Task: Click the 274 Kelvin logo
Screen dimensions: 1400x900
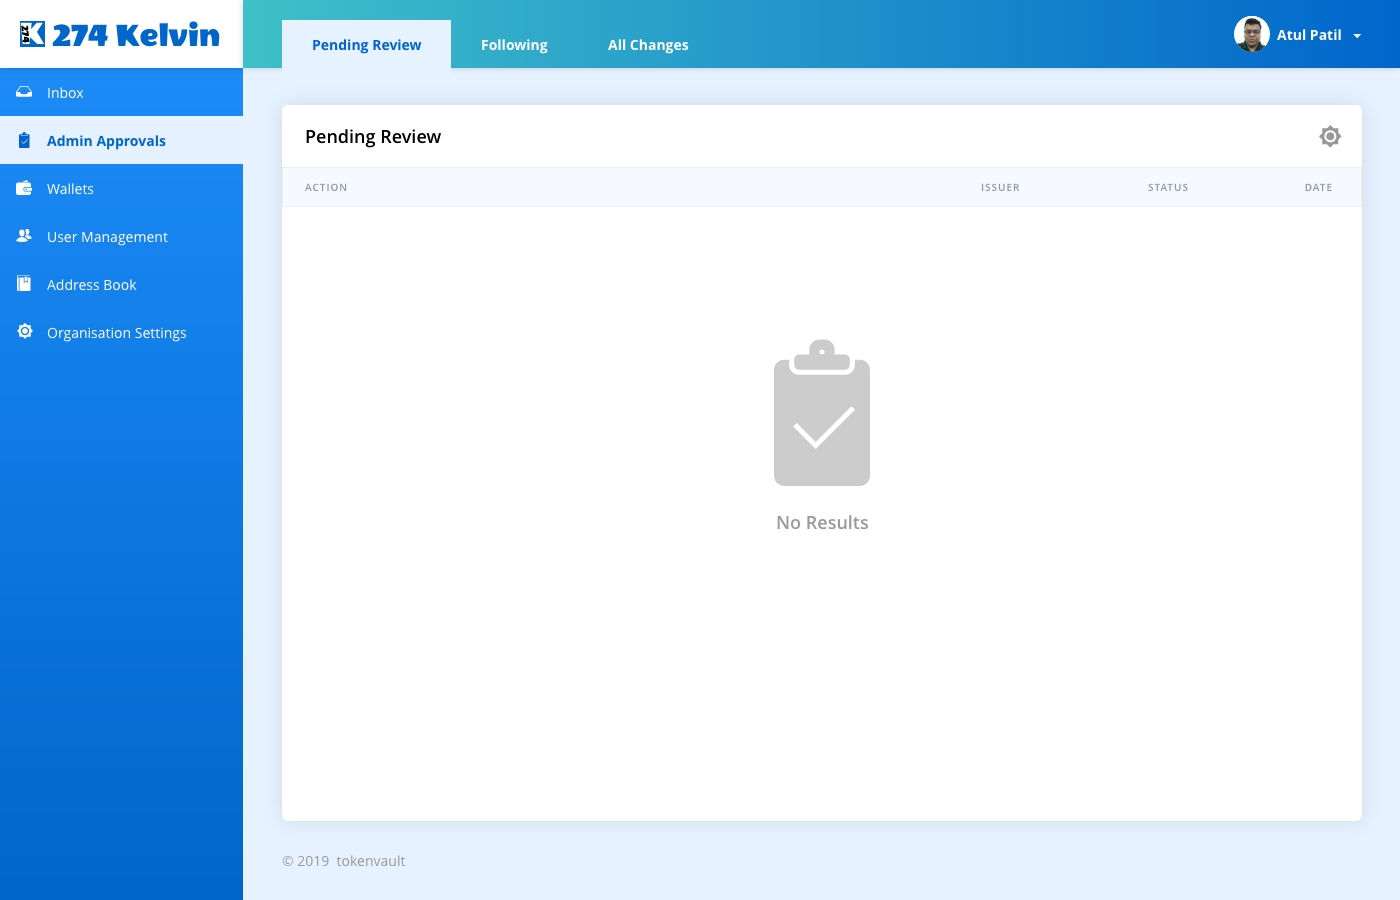Action: coord(120,35)
